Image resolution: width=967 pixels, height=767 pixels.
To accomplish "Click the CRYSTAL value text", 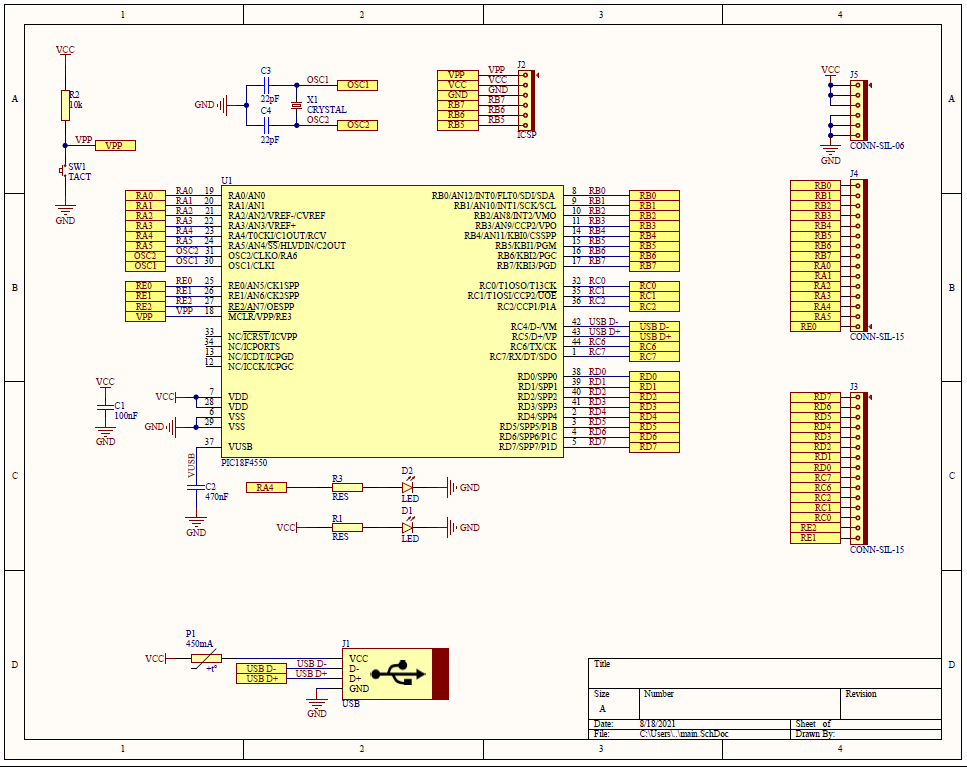I will (x=326, y=110).
